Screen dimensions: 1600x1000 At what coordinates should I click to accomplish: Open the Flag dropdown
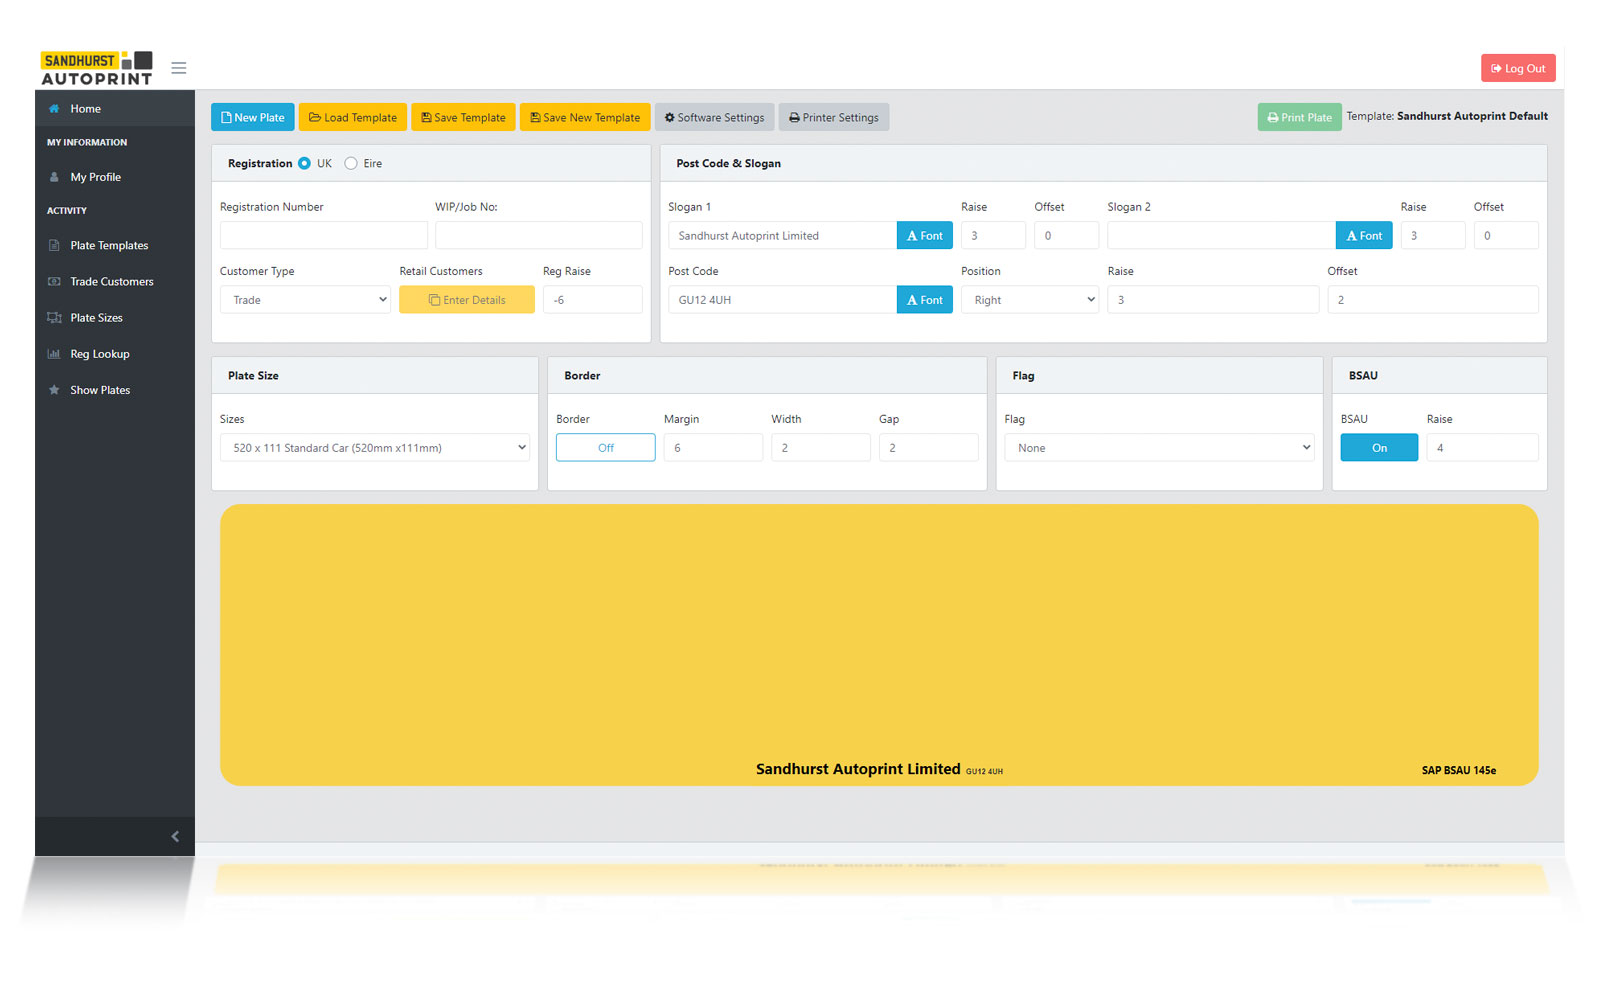[1159, 448]
